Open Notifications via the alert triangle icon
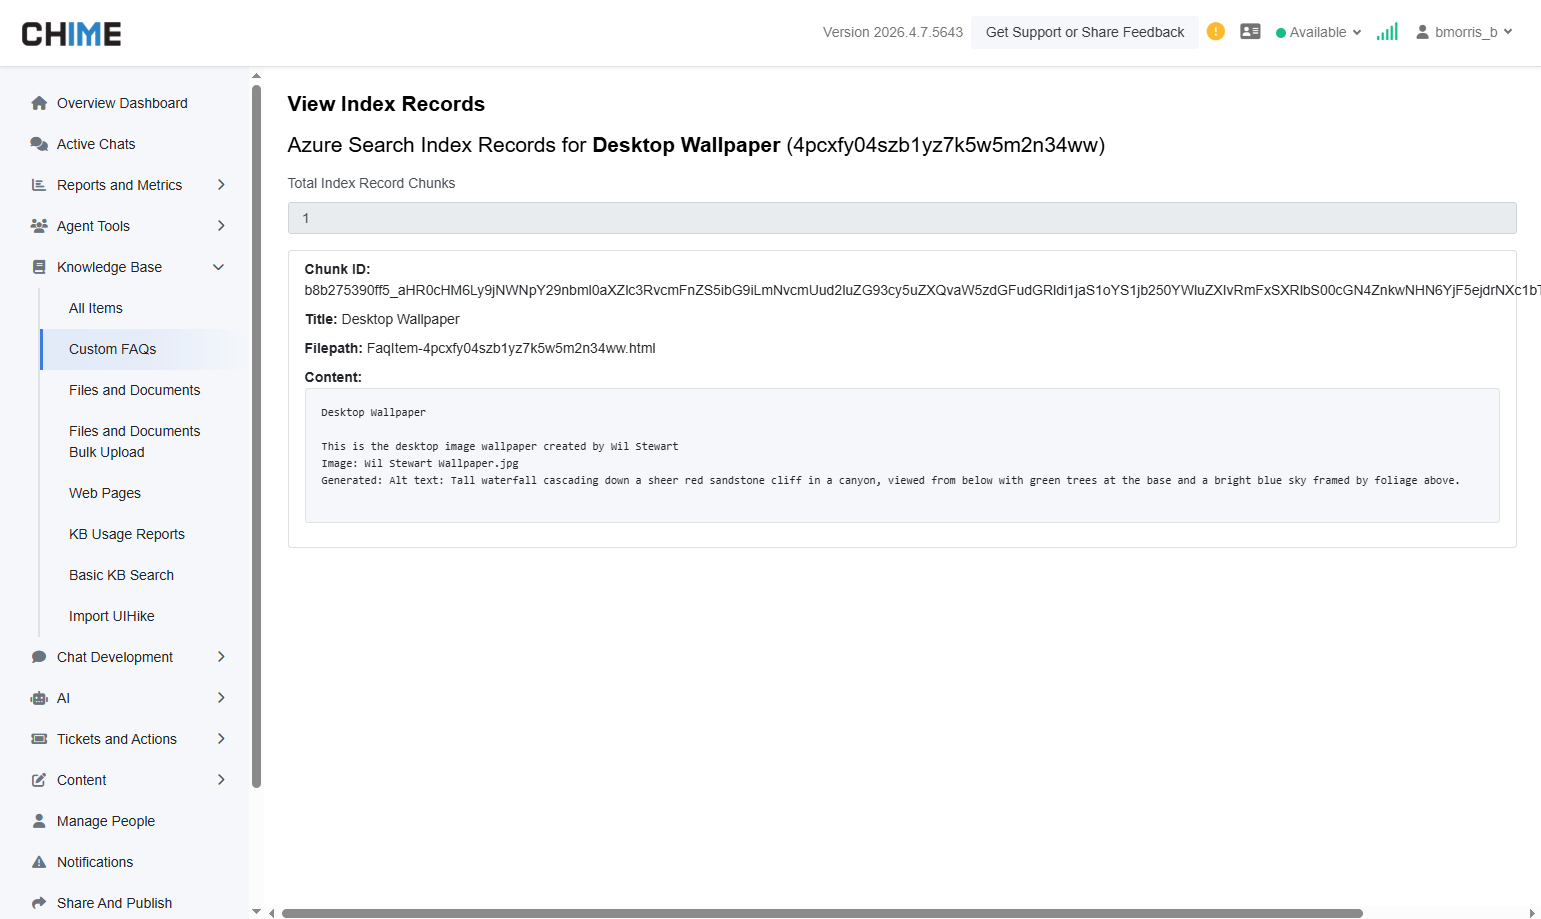The image size is (1541, 919). [x=38, y=861]
